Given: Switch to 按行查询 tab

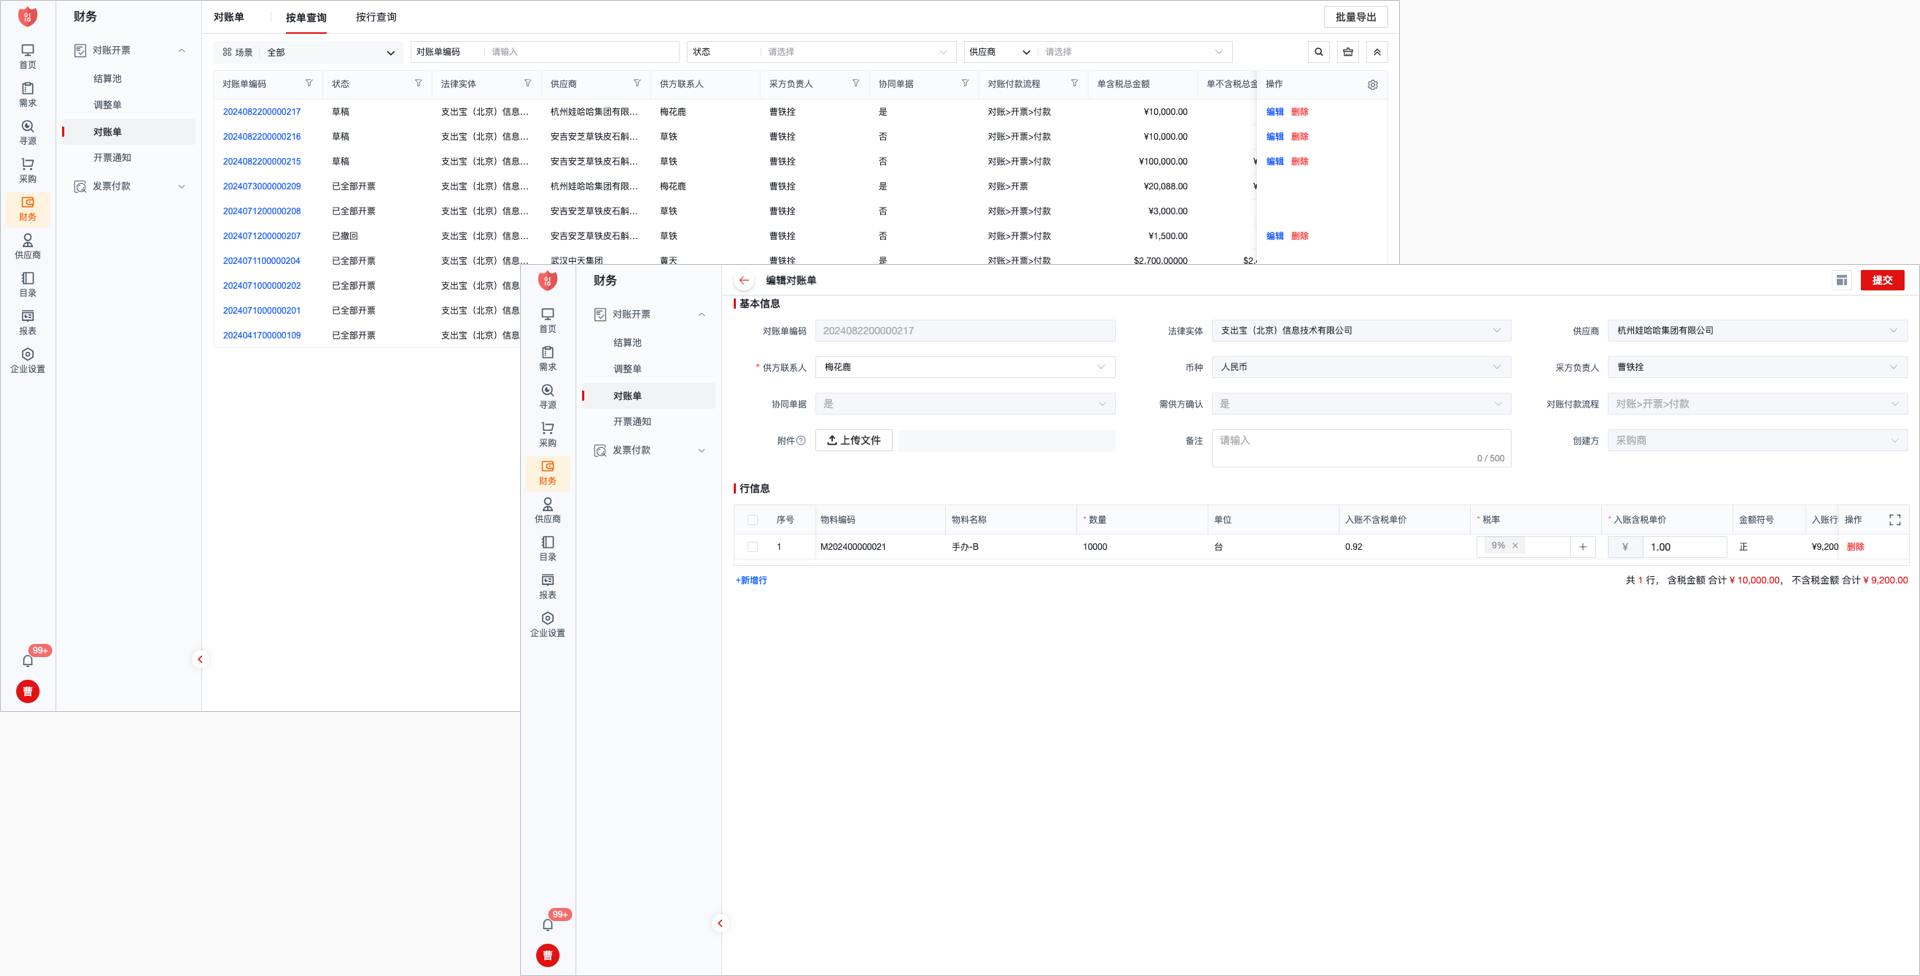Looking at the screenshot, I should coord(376,17).
